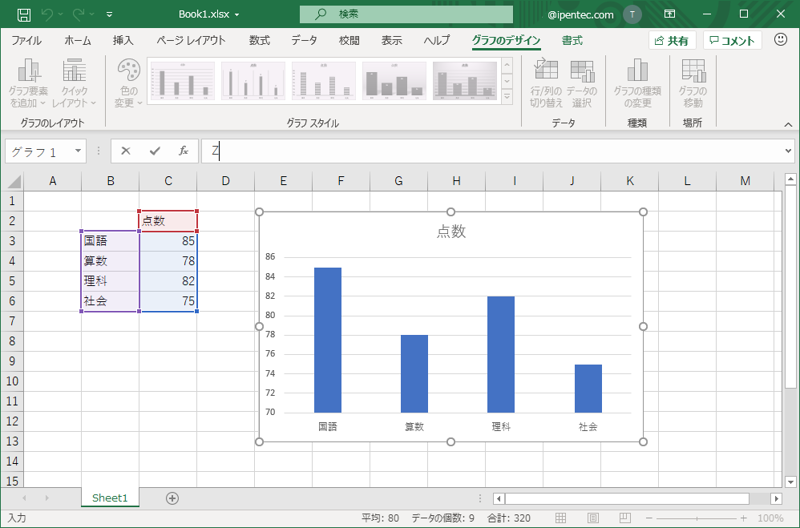Click the 共有 share button
800x528 pixels.
[x=672, y=40]
